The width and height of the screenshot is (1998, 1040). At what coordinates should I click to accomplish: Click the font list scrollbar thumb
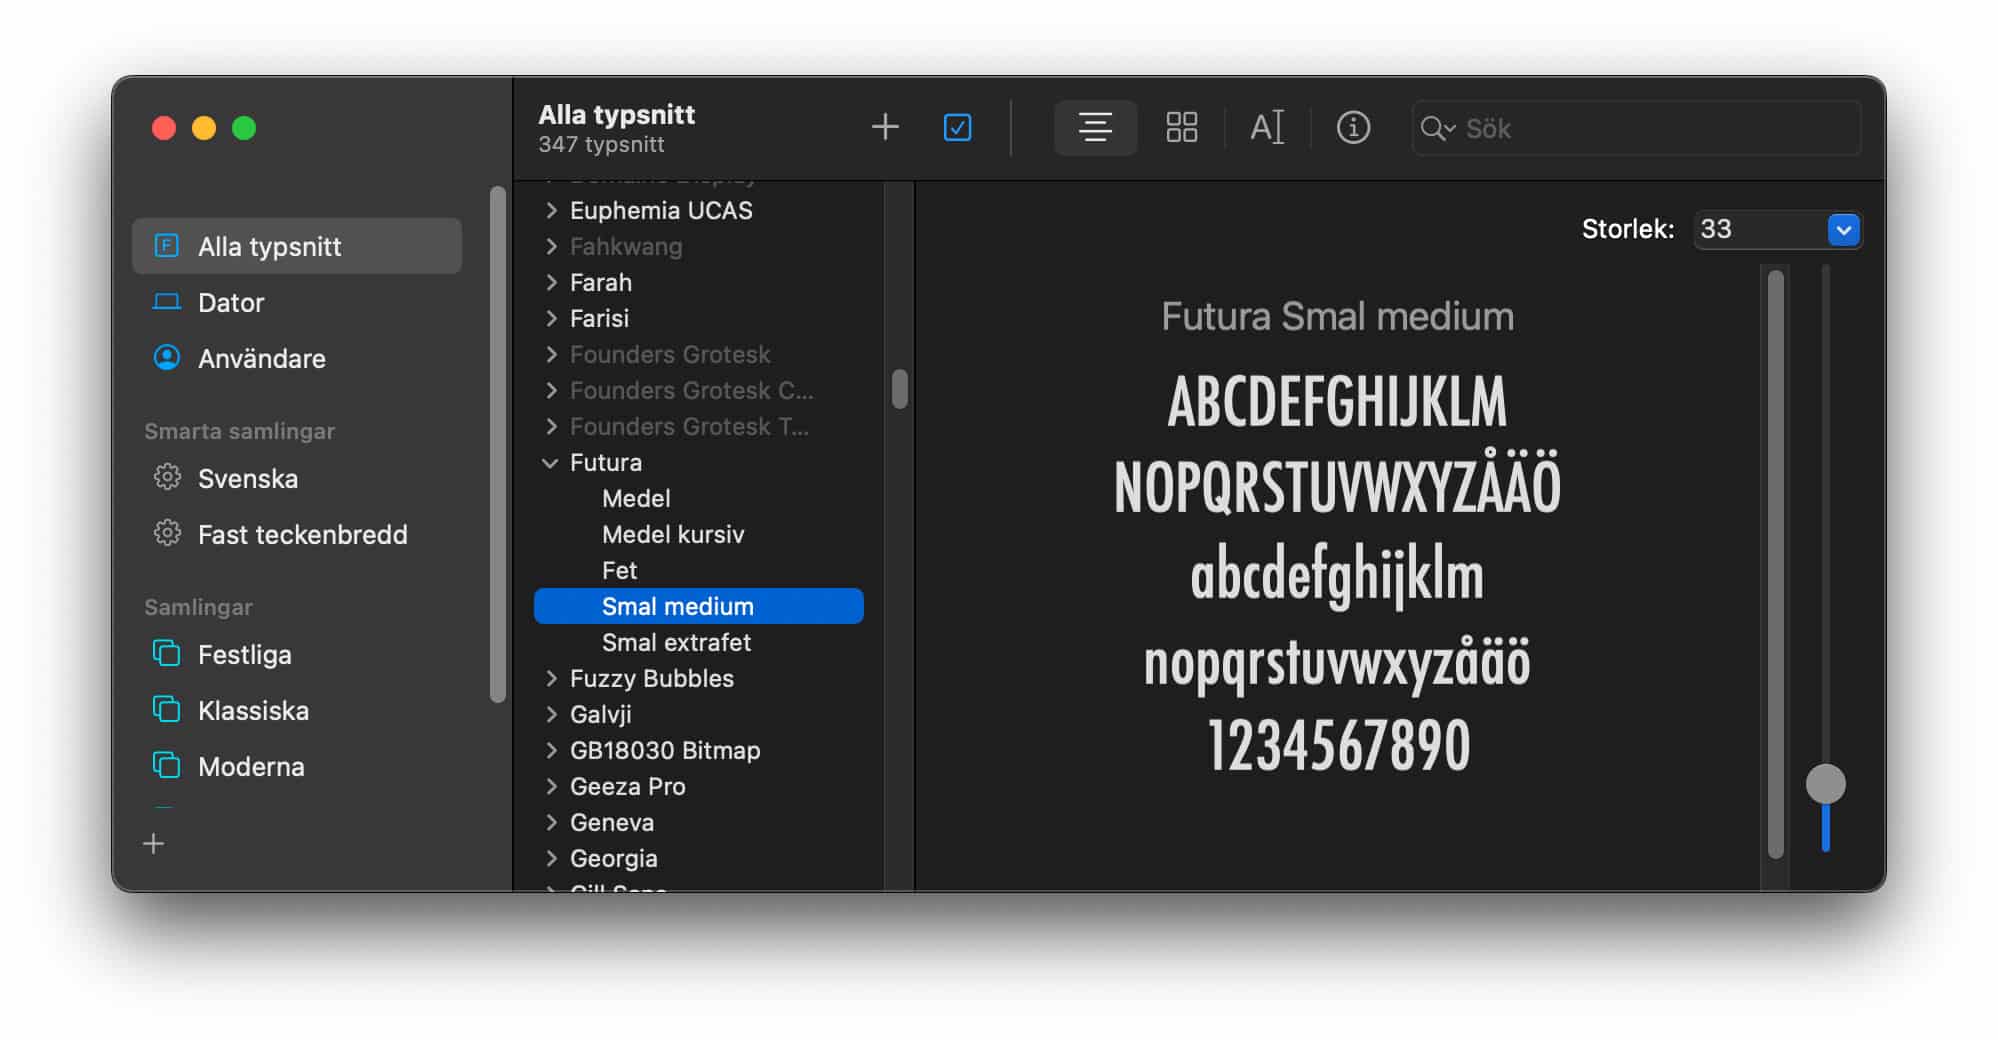pyautogui.click(x=900, y=389)
